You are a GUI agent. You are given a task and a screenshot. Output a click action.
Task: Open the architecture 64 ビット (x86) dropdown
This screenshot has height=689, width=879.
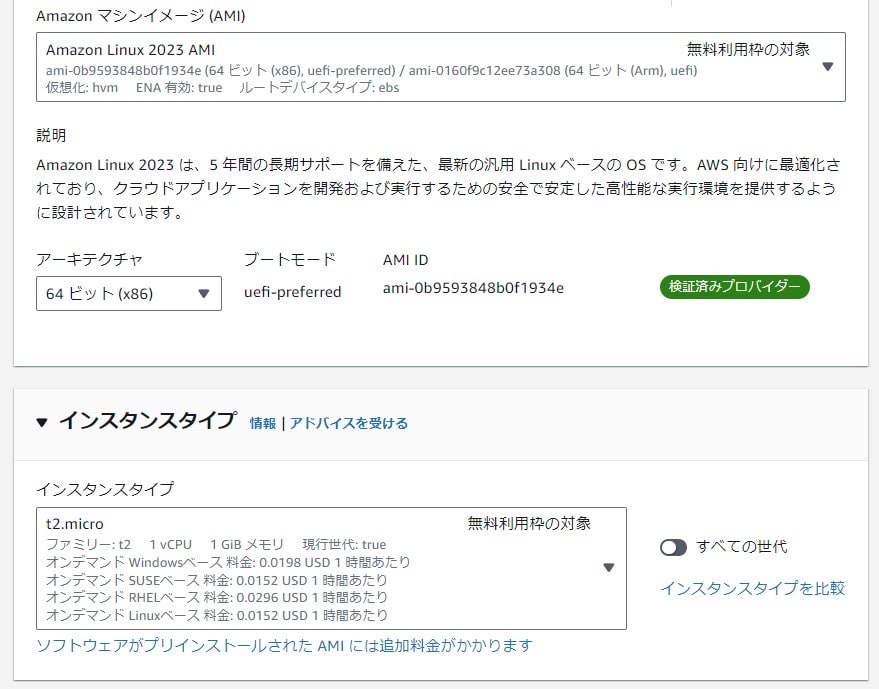coord(129,293)
